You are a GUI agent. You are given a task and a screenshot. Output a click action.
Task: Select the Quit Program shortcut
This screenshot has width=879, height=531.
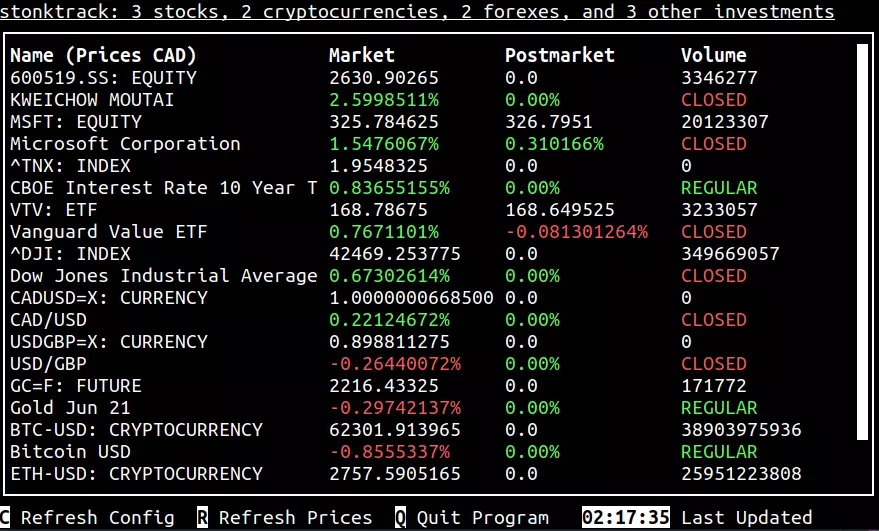(472, 517)
